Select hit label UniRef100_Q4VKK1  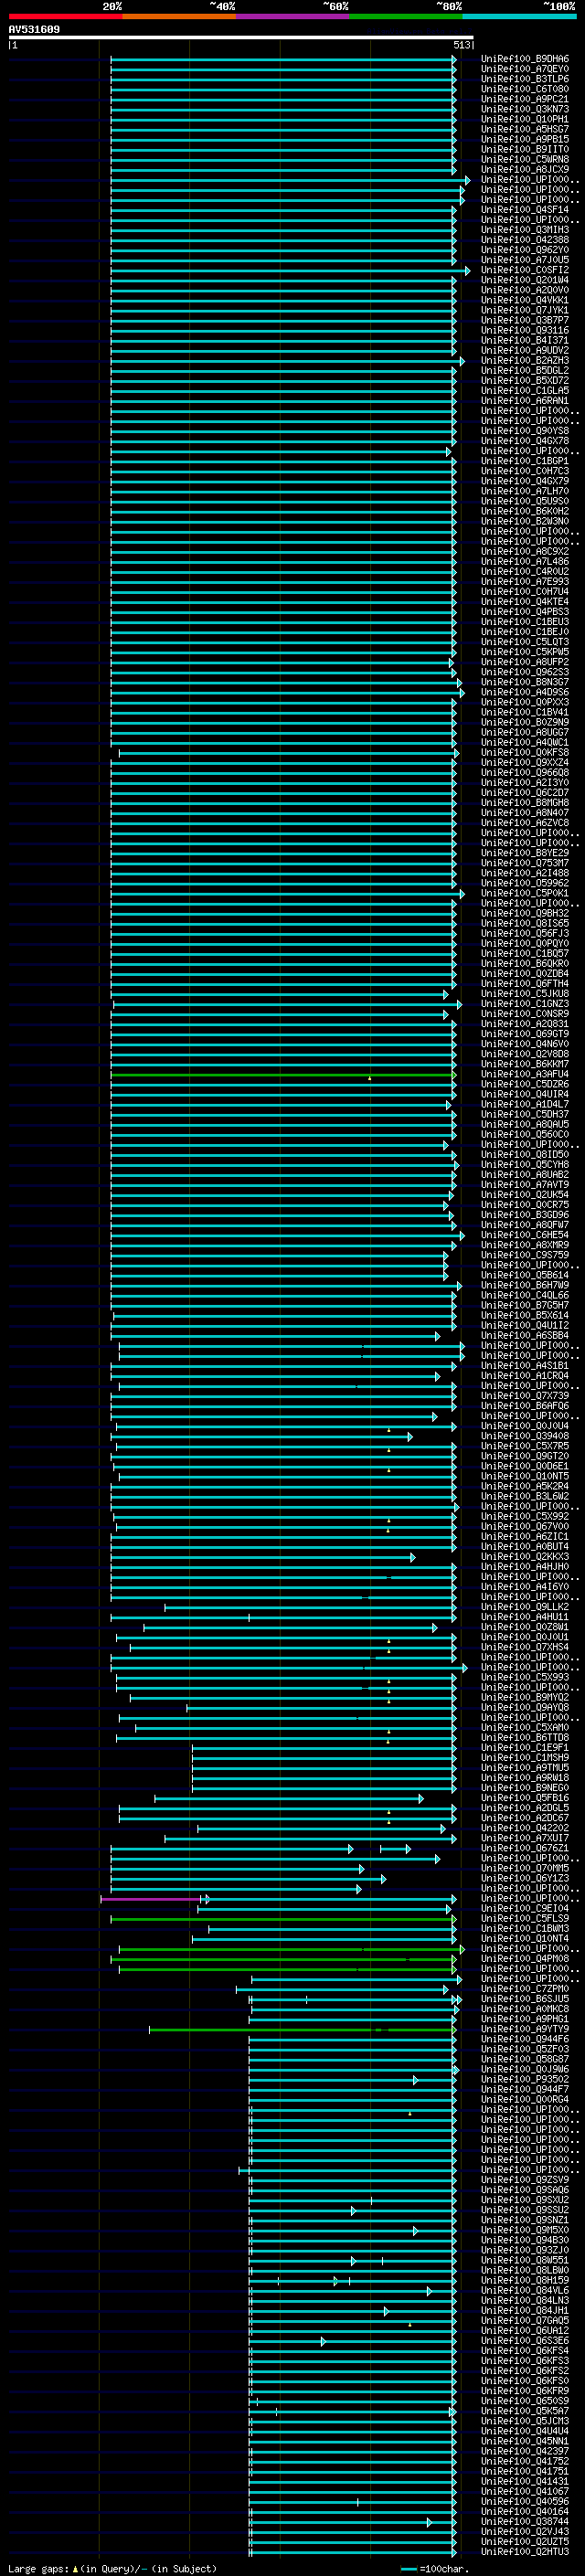tap(524, 300)
